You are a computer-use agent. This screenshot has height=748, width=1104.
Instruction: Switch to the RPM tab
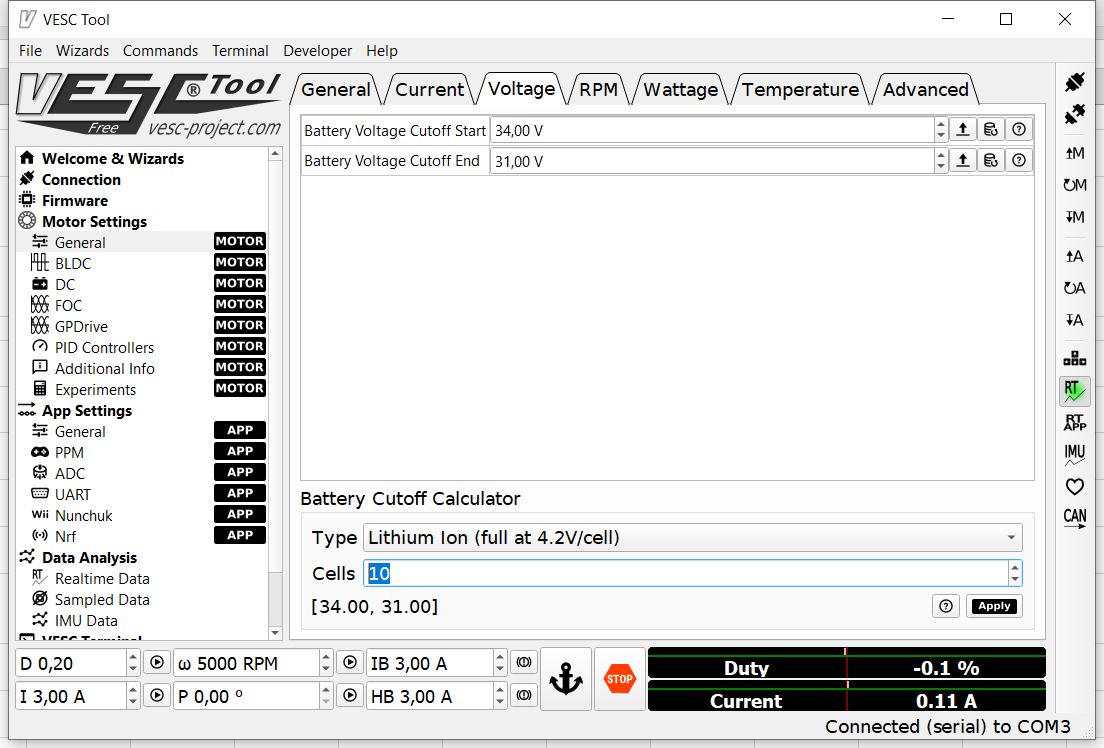[x=598, y=89]
